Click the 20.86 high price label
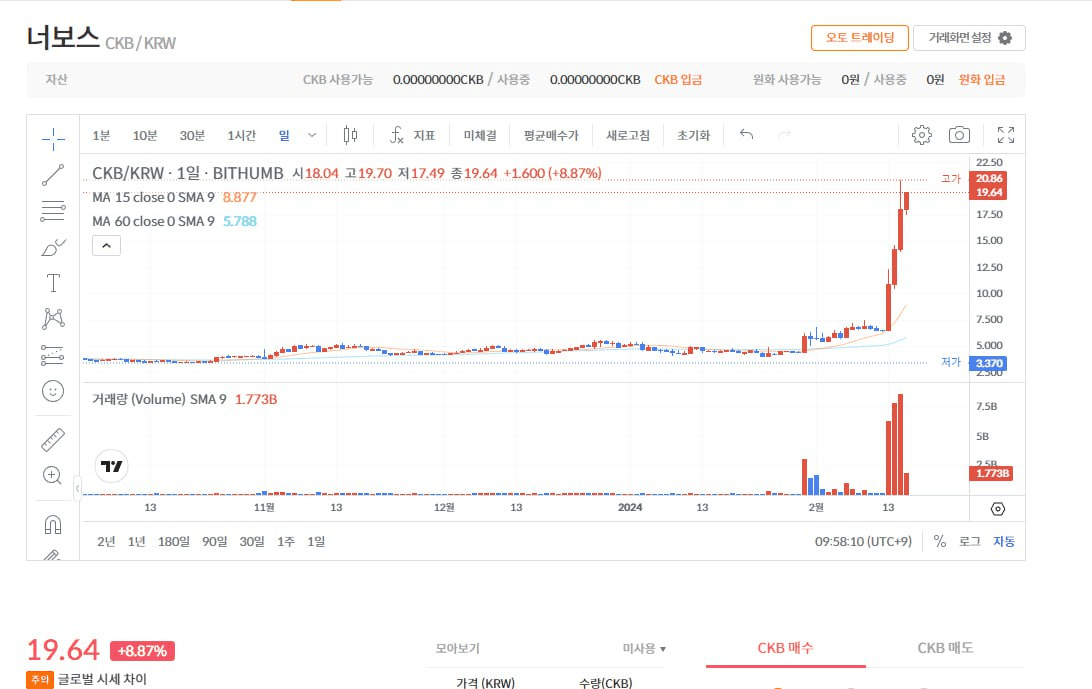Image resolution: width=1092 pixels, height=689 pixels. 988,178
